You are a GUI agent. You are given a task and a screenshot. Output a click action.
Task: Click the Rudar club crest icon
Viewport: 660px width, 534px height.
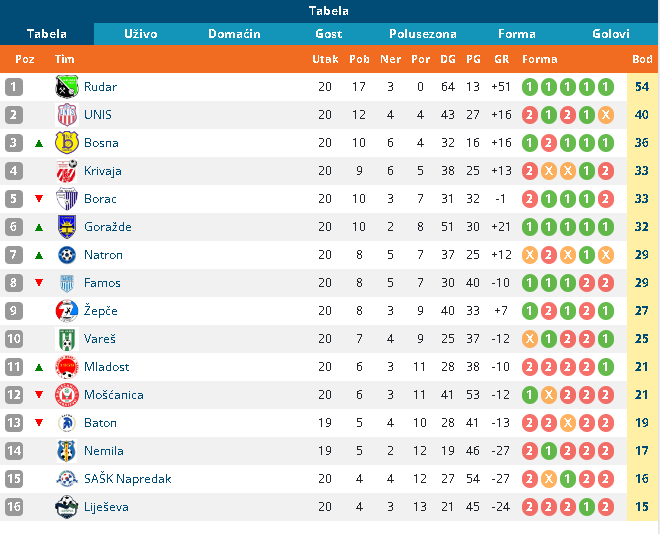66,87
